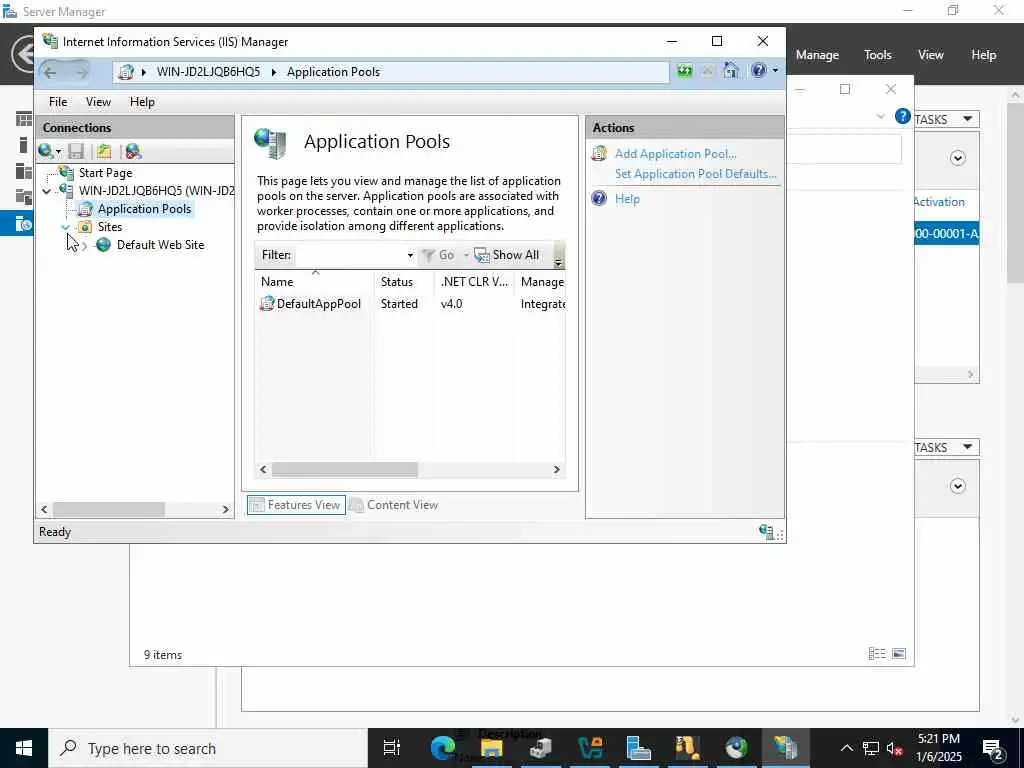Click the Add Application Pool... action link

675,154
